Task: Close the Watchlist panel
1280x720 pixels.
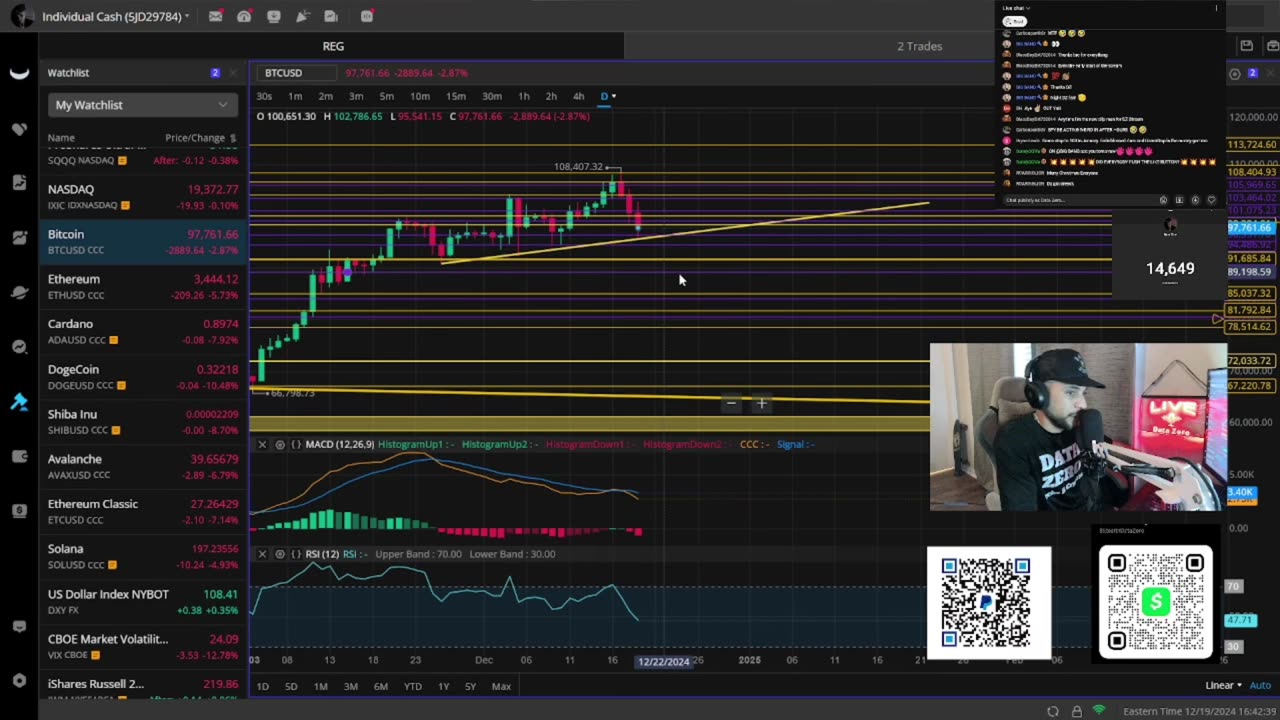Action: click(x=233, y=73)
